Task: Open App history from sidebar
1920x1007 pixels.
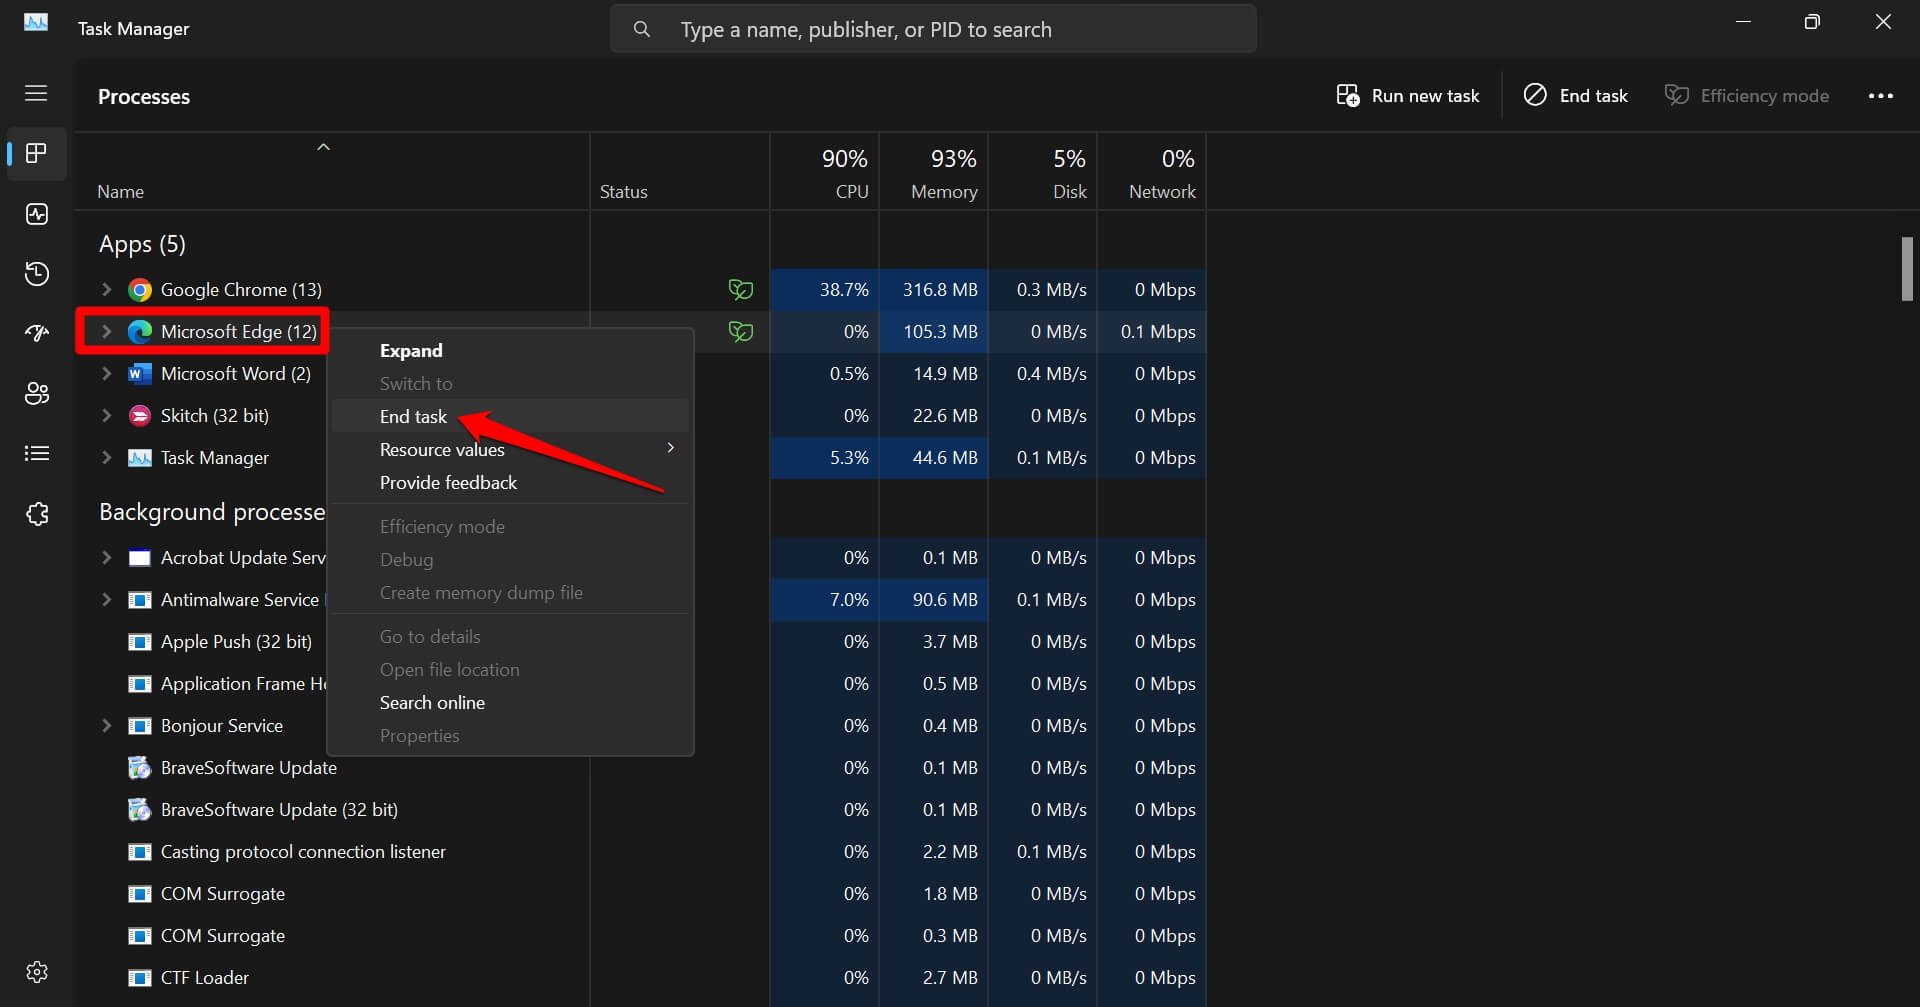Action: point(37,274)
